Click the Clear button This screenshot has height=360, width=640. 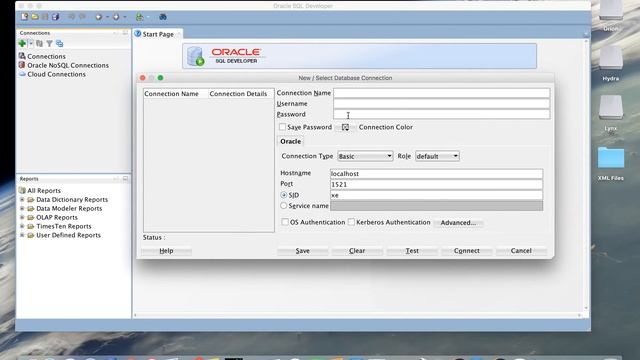[x=357, y=251]
